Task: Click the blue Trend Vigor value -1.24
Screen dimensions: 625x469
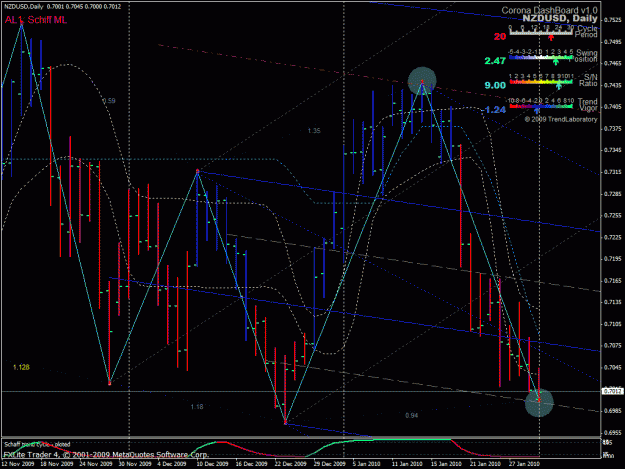Action: pyautogui.click(x=493, y=110)
